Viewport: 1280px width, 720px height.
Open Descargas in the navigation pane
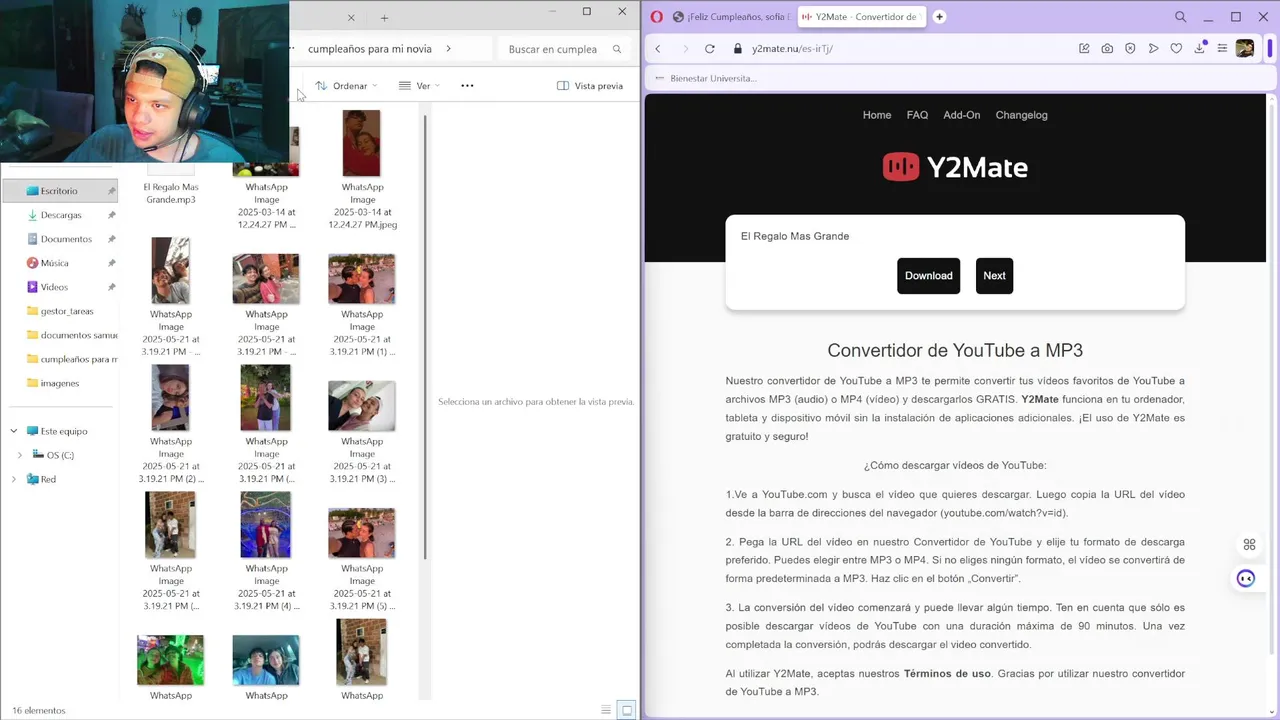[60, 215]
